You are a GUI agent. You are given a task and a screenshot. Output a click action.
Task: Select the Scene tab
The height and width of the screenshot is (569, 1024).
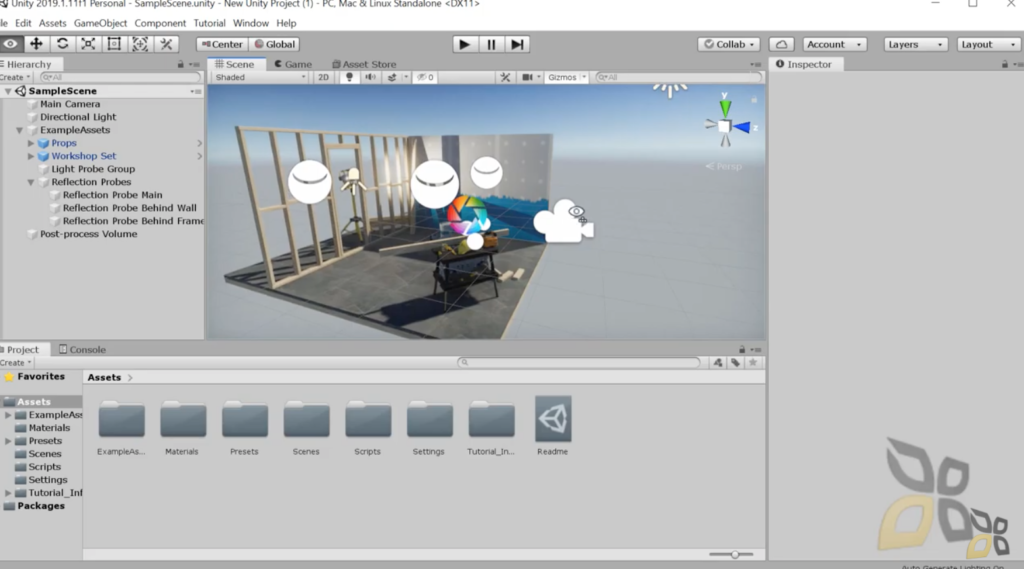pos(236,64)
